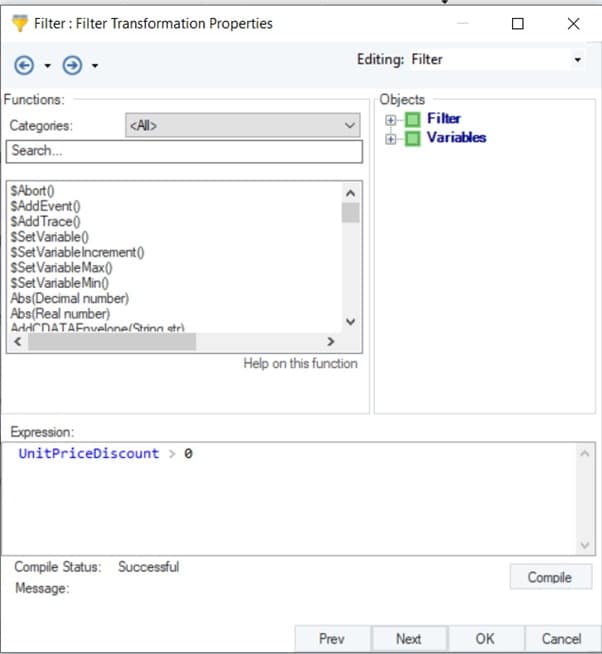Open Help on this function link
This screenshot has width=602, height=654.
[300, 364]
